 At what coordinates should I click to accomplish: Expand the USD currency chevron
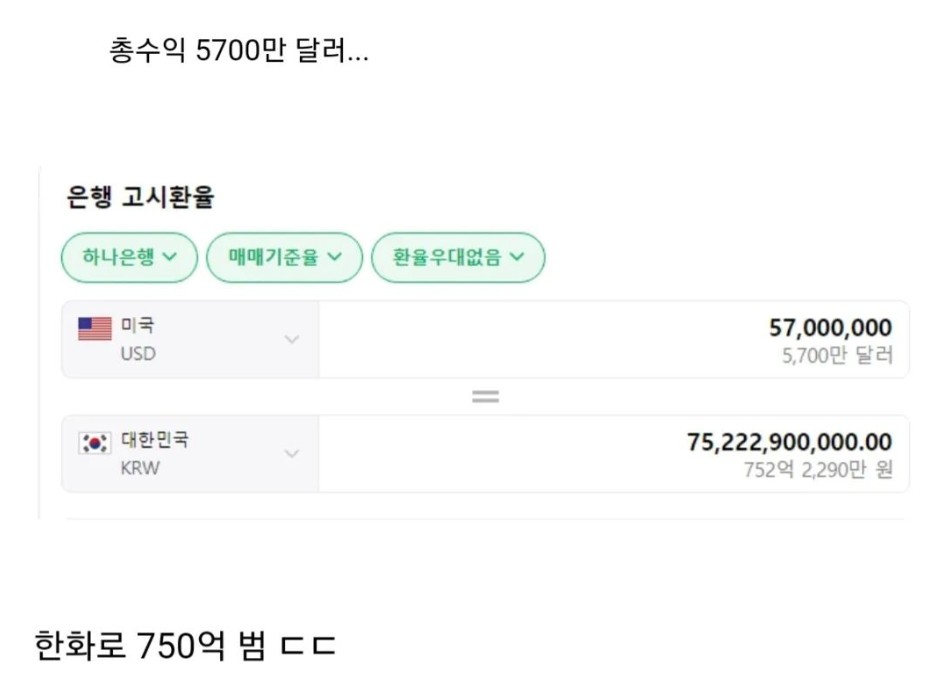pos(291,340)
